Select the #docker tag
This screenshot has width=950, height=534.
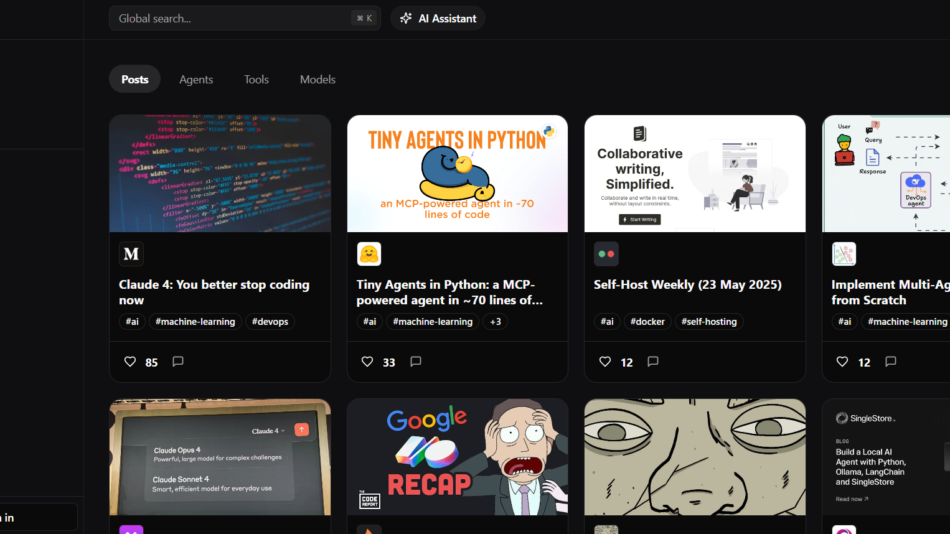pos(648,321)
